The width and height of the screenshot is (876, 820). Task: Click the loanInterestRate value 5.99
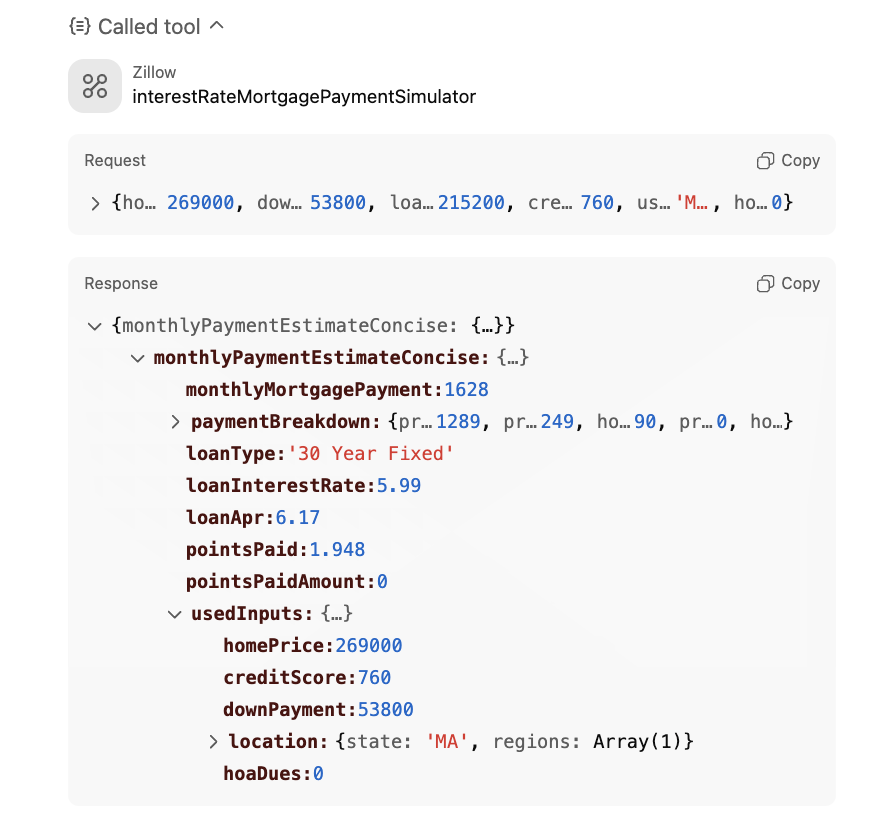coord(398,486)
